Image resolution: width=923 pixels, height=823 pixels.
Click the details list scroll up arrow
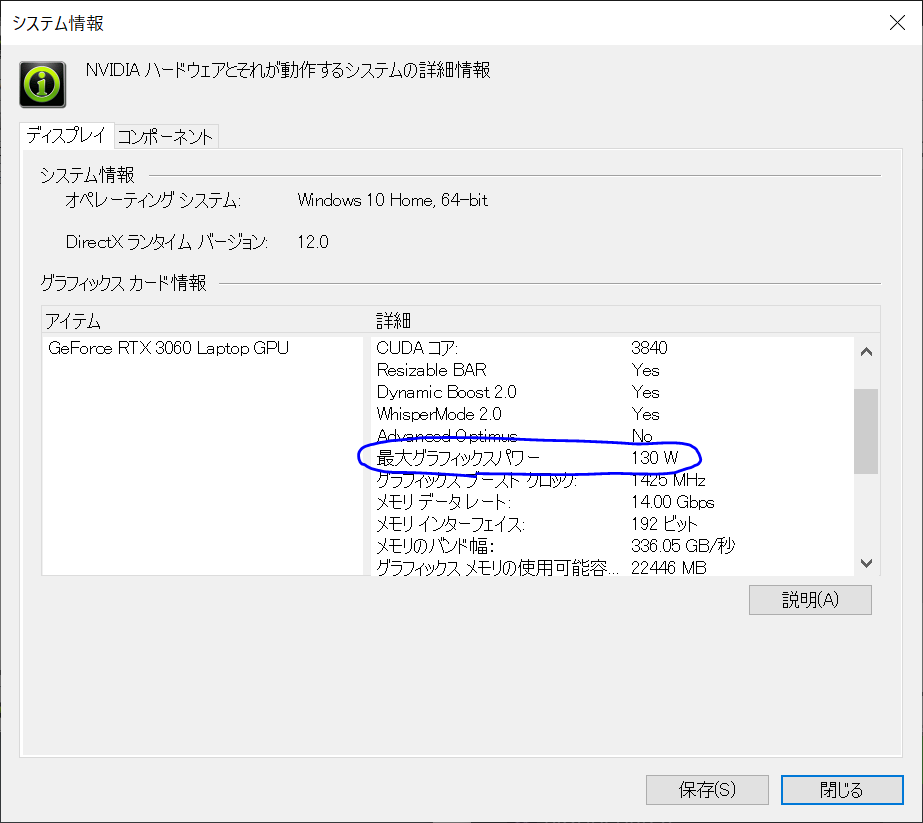point(866,352)
